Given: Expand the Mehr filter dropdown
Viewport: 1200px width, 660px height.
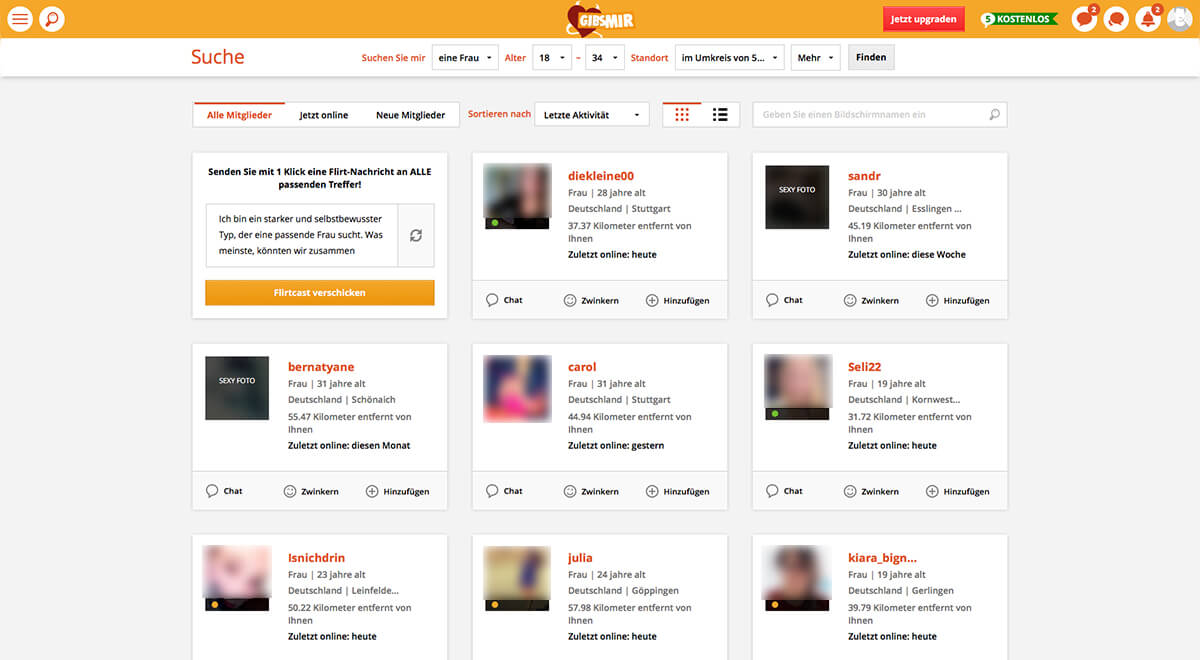Looking at the screenshot, I should [815, 58].
